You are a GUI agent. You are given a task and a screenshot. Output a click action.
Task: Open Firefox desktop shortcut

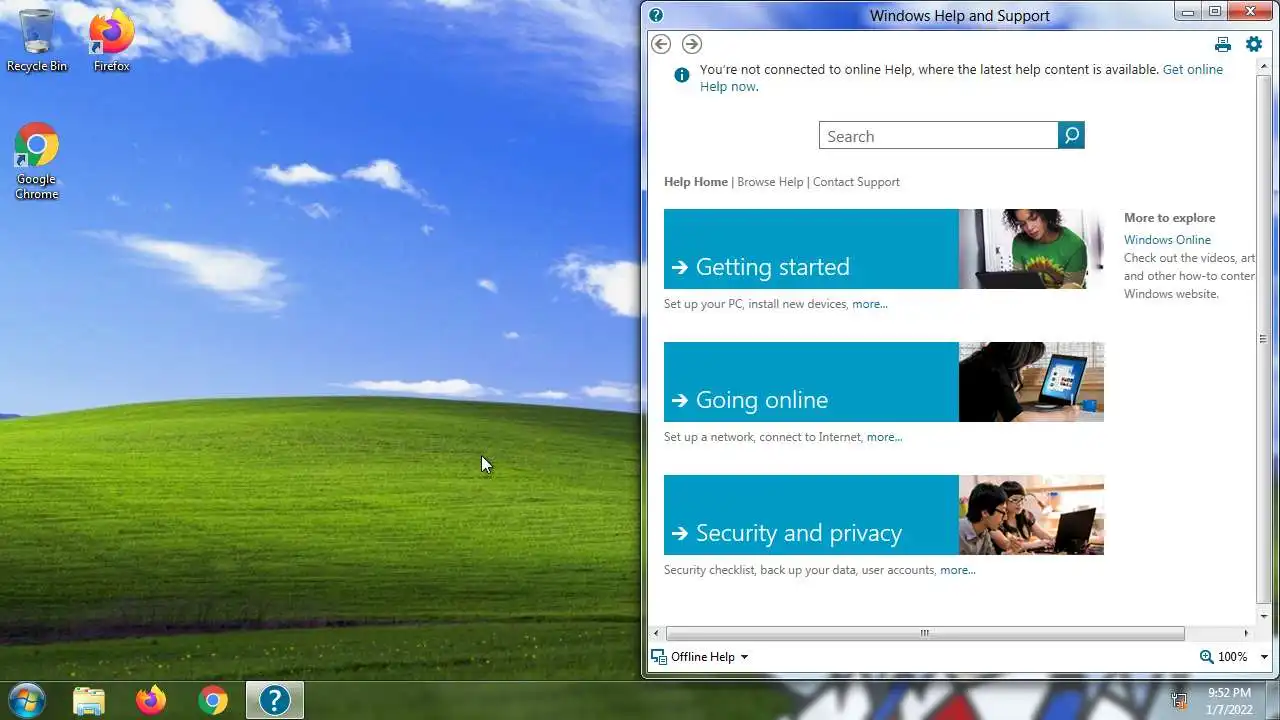(x=111, y=41)
